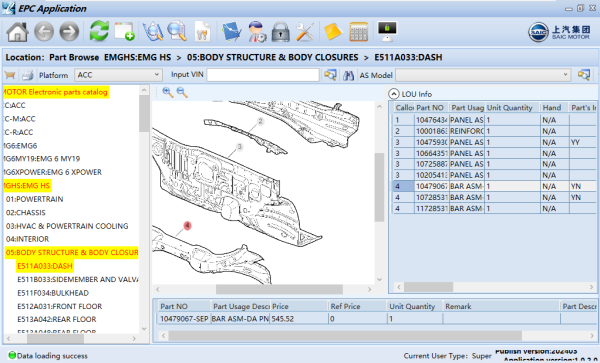Click VIN search icon beside Input VIN
Screen dimensions: 600x363
tap(330, 75)
